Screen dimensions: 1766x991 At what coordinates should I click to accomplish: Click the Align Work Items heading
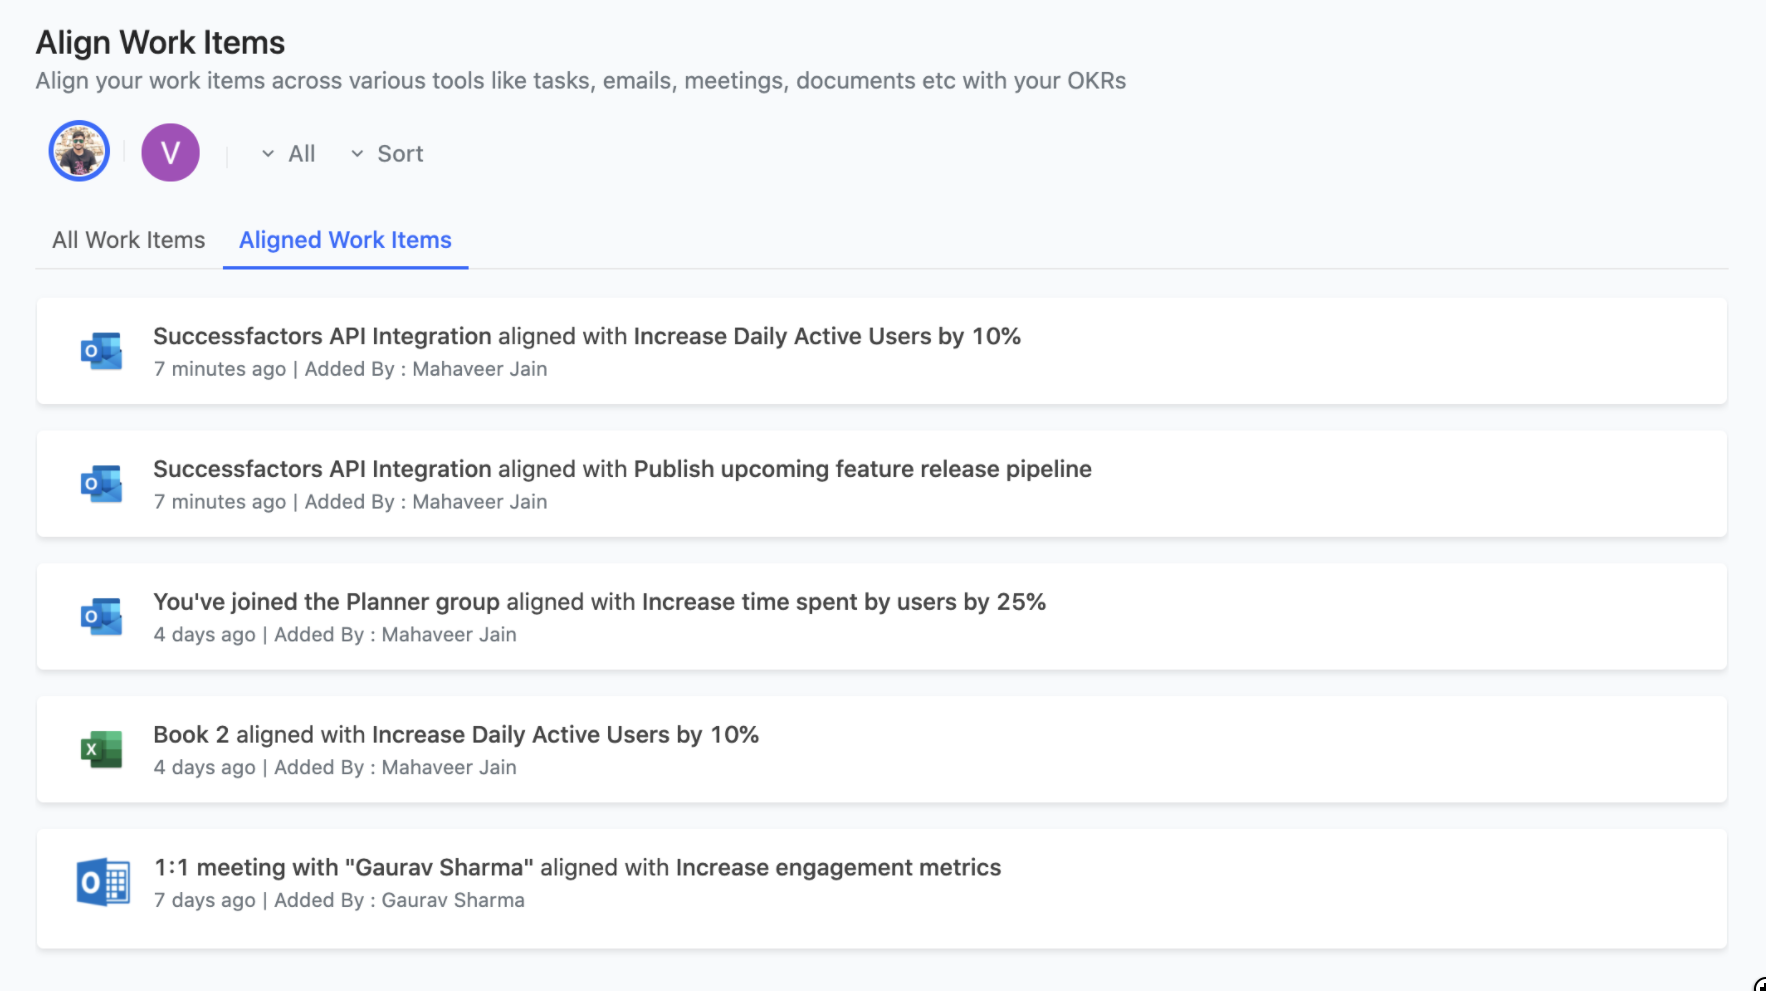coord(160,43)
